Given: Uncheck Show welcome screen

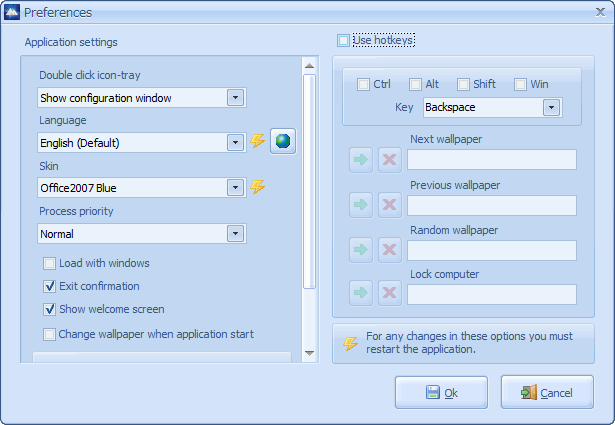Looking at the screenshot, I should pos(49,309).
